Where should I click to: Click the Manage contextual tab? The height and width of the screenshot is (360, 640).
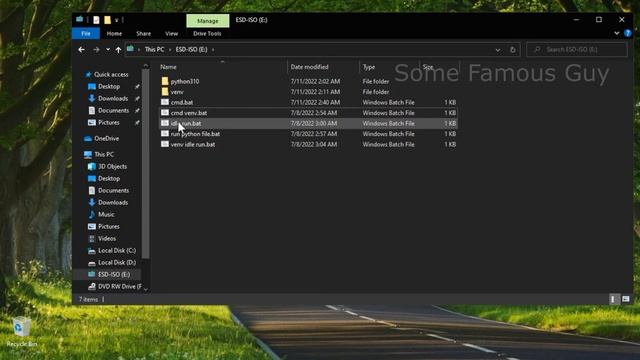208,20
